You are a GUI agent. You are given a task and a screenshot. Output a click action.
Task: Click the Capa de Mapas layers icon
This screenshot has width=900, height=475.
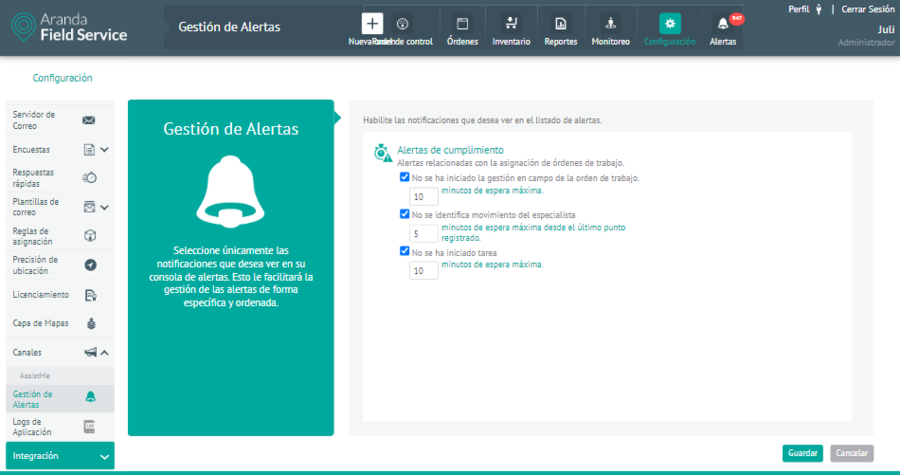point(91,324)
